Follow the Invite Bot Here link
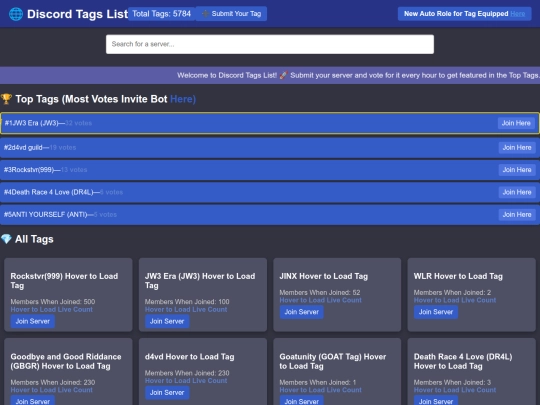 (183, 99)
